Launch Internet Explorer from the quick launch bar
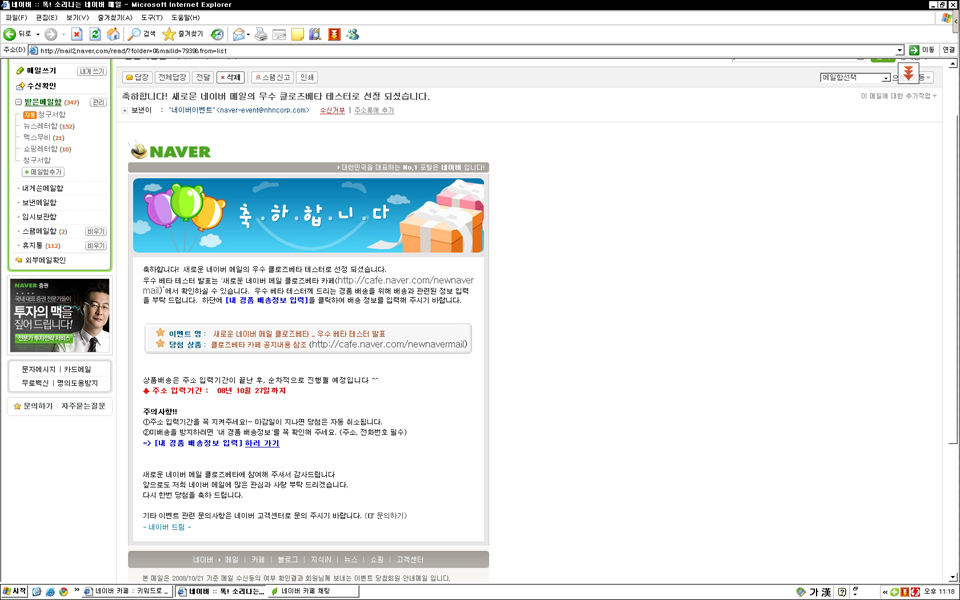This screenshot has width=960, height=600. [50, 592]
